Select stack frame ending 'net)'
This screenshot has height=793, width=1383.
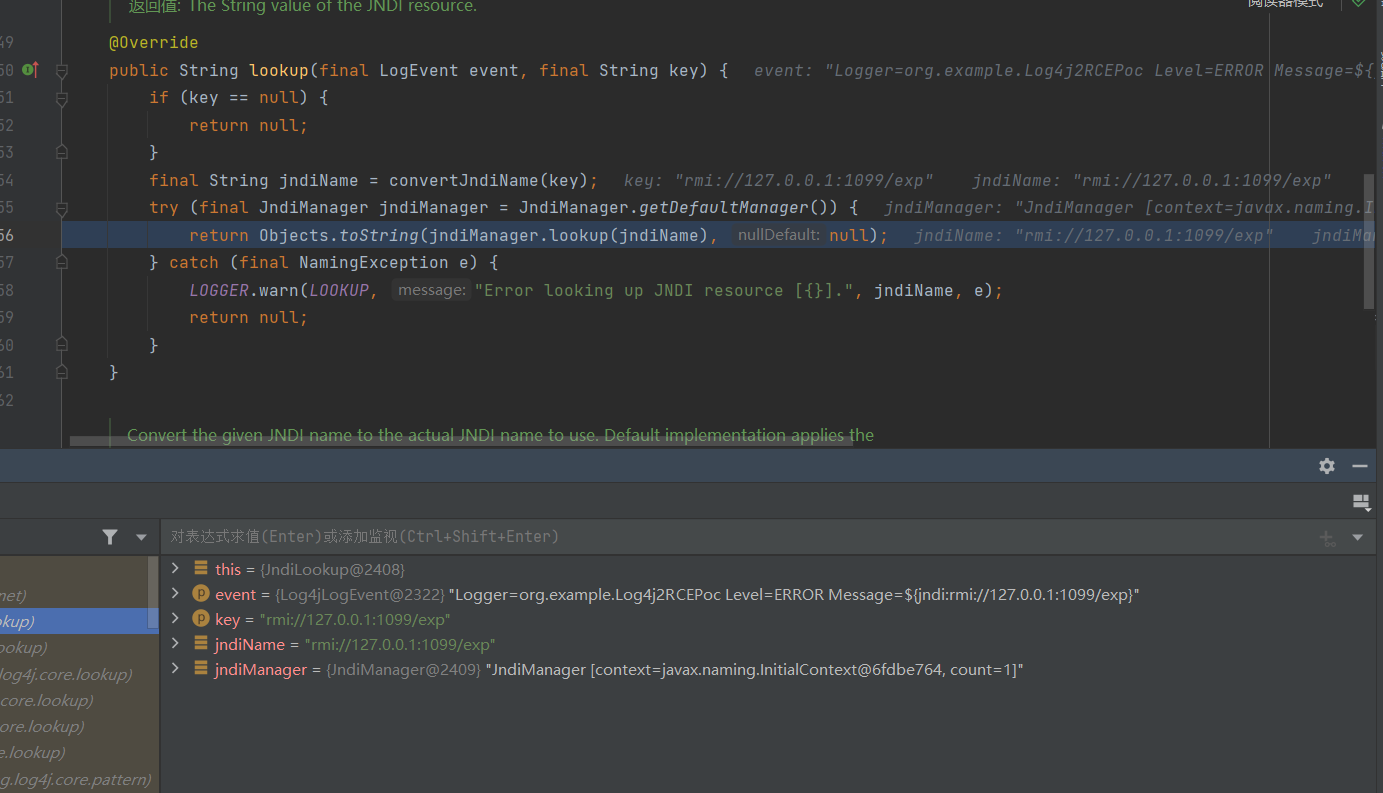[x=73, y=595]
